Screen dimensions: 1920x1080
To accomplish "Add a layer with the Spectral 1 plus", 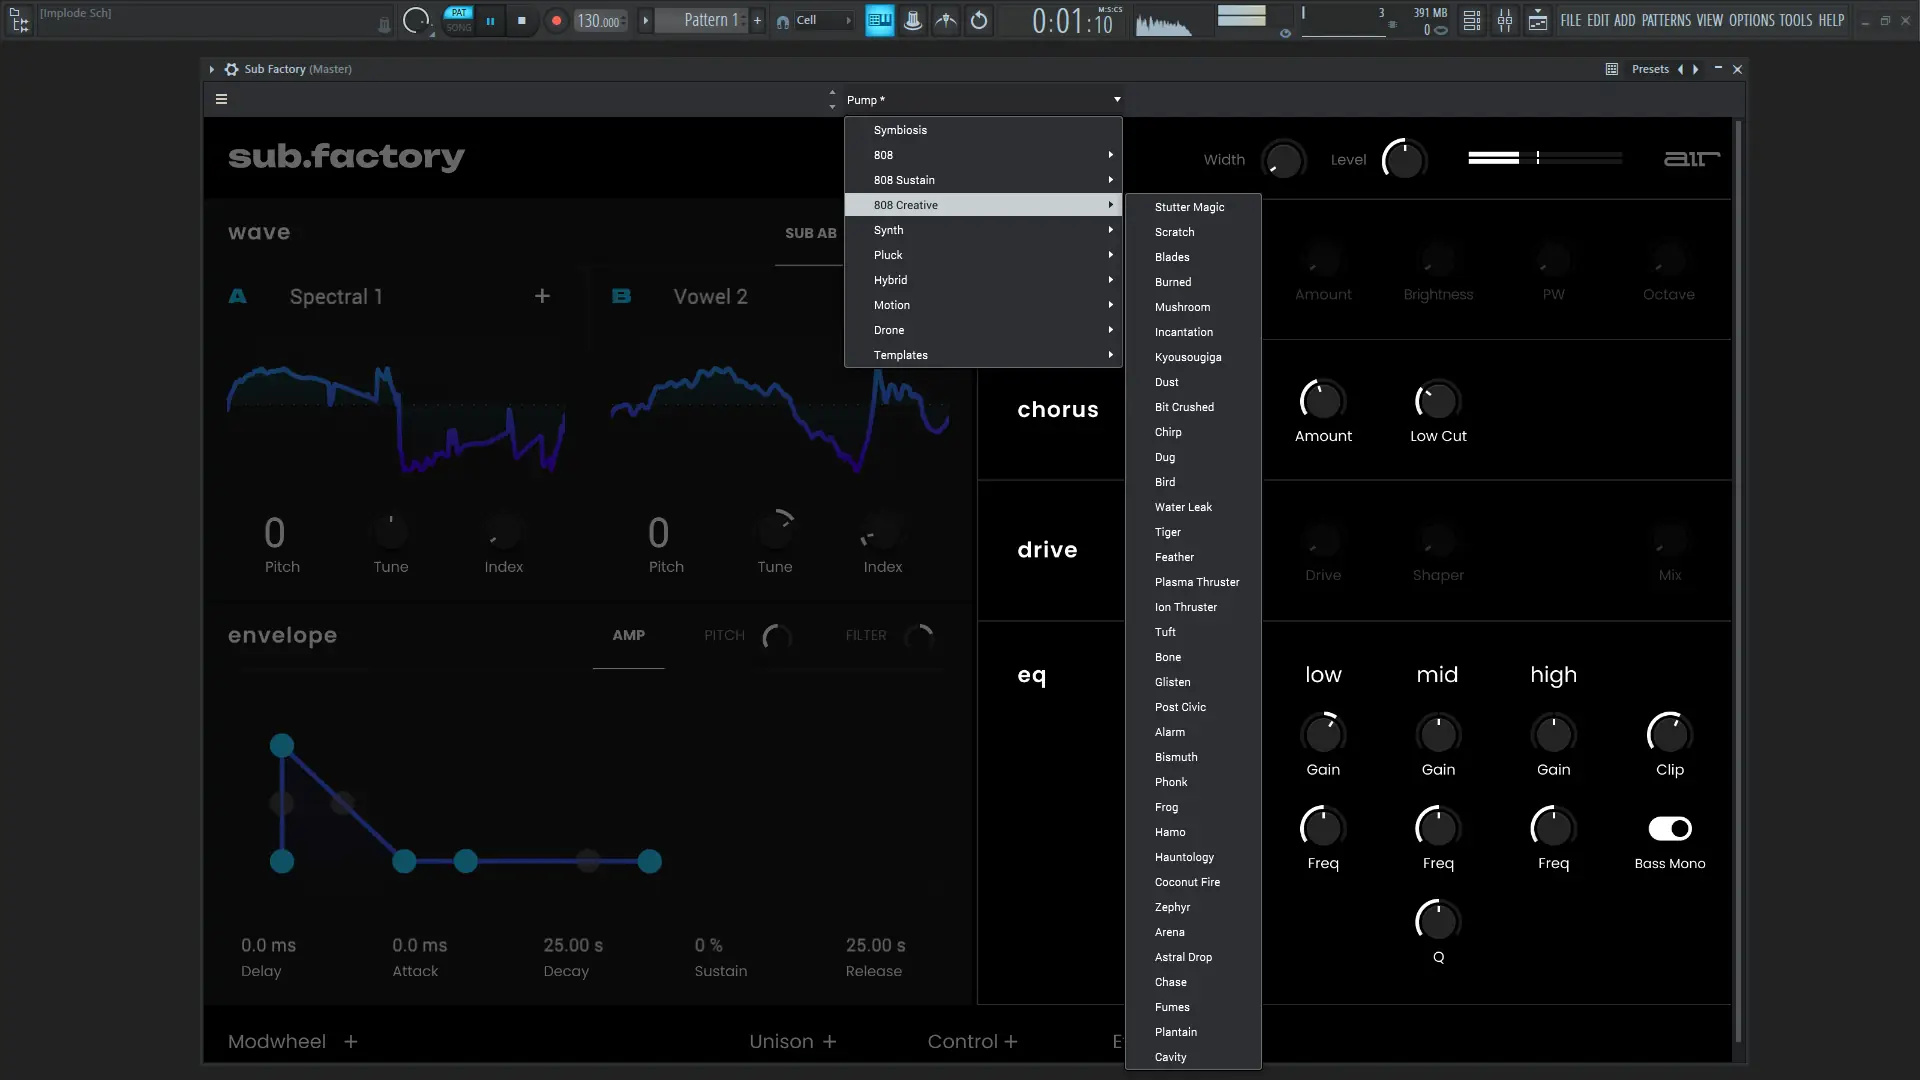I will click(542, 296).
